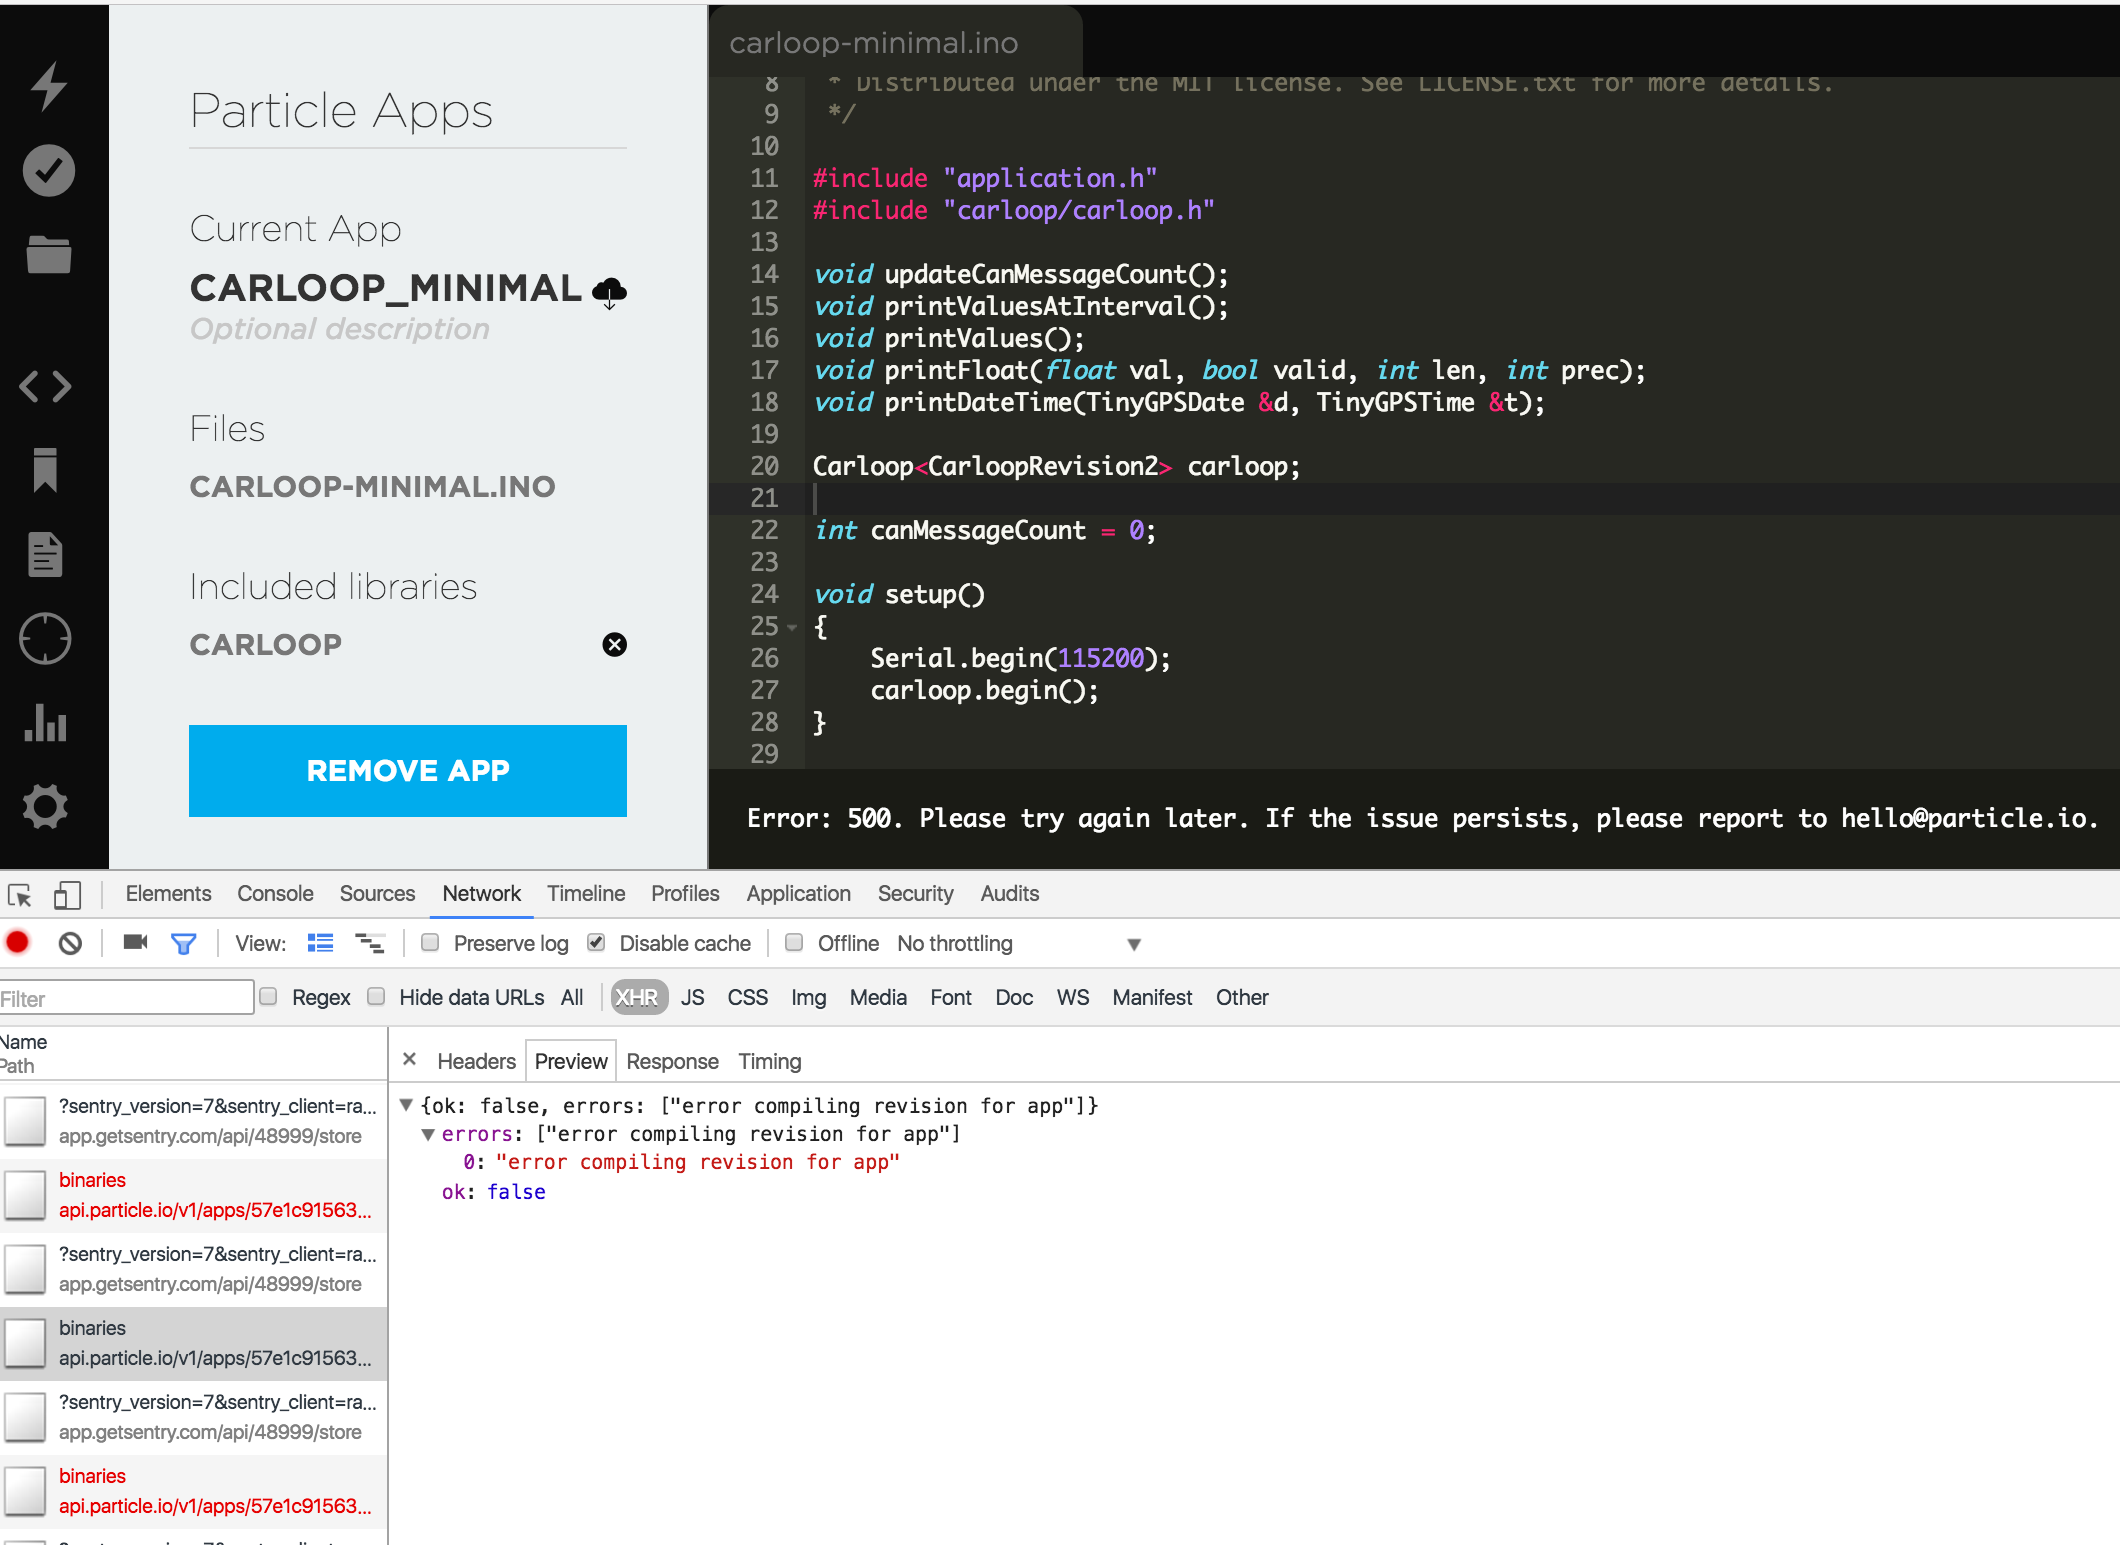Screen dimensions: 2120x1545
Task: Click the CARLOOP included library name
Action: click(266, 645)
